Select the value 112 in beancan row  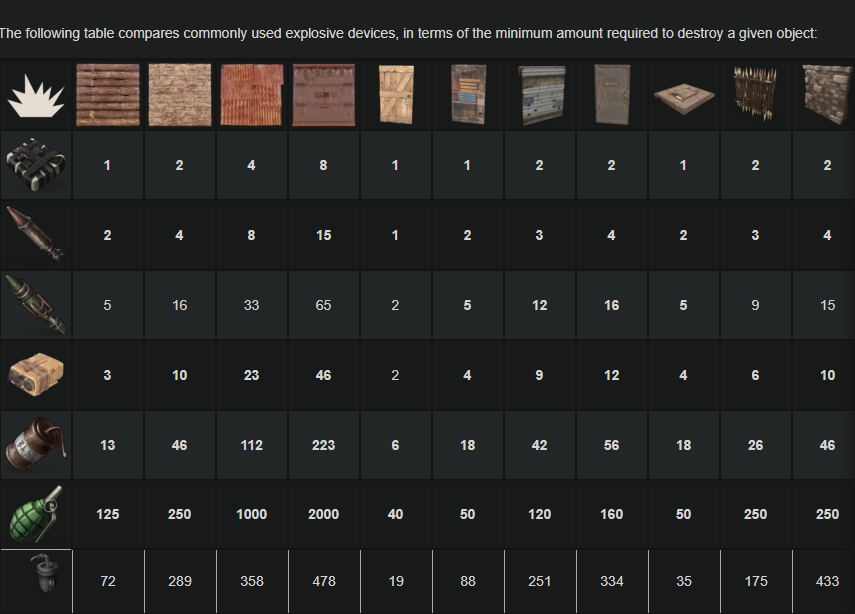(x=251, y=445)
